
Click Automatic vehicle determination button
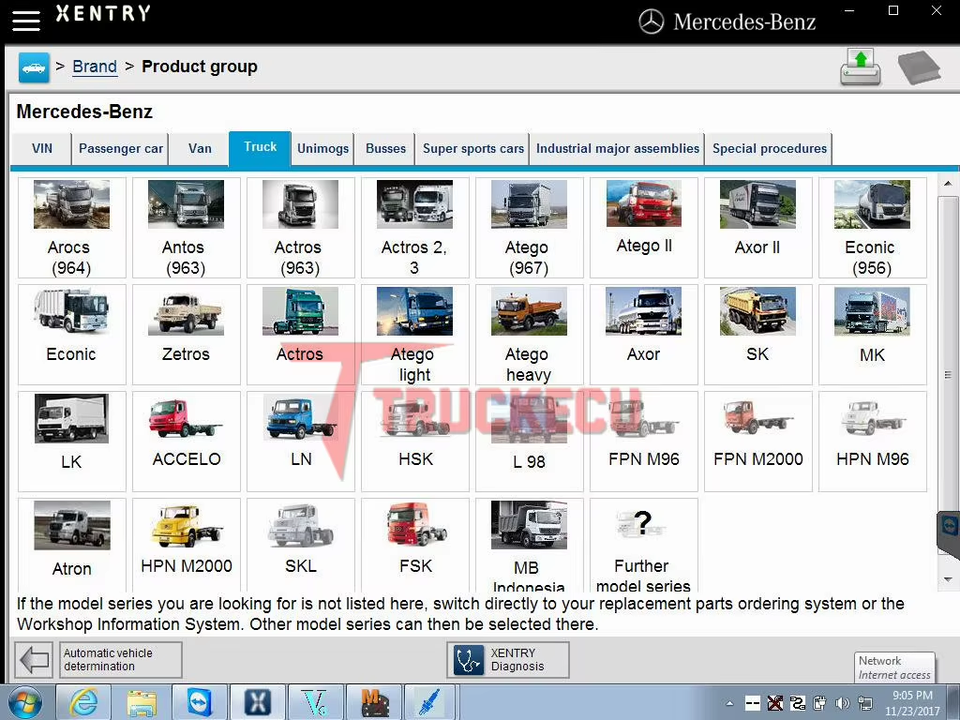click(121, 659)
